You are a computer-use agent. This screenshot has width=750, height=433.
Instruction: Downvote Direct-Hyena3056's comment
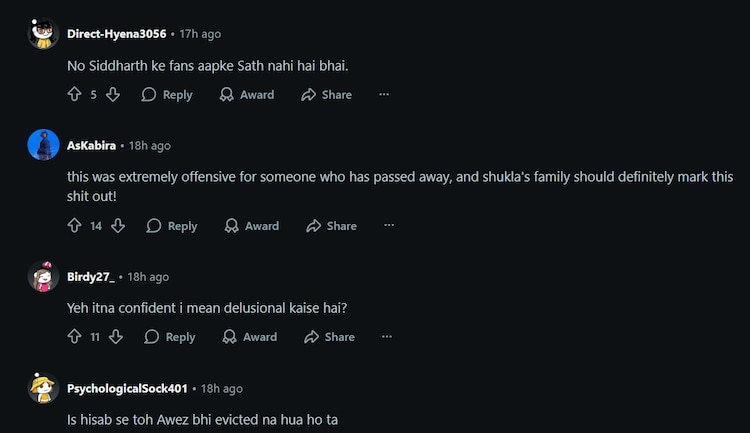coord(113,94)
